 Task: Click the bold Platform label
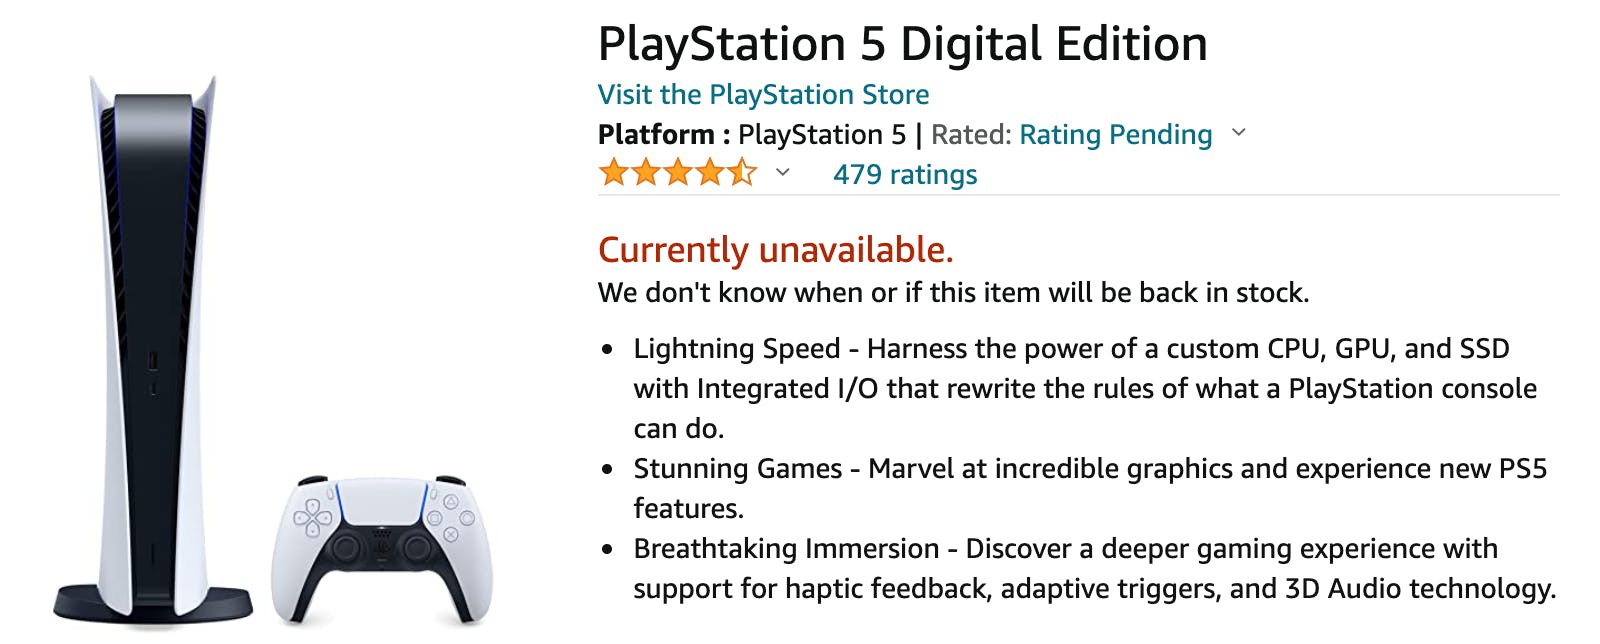point(656,135)
